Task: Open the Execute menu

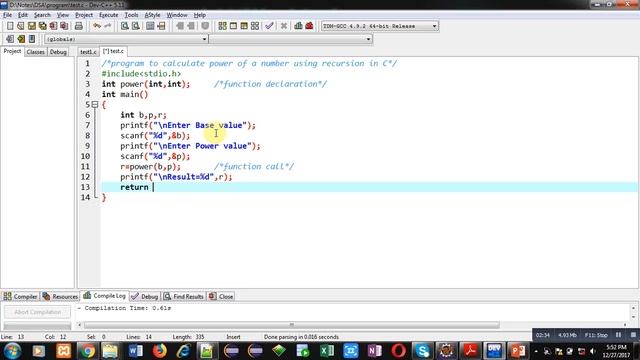Action: 109,15
